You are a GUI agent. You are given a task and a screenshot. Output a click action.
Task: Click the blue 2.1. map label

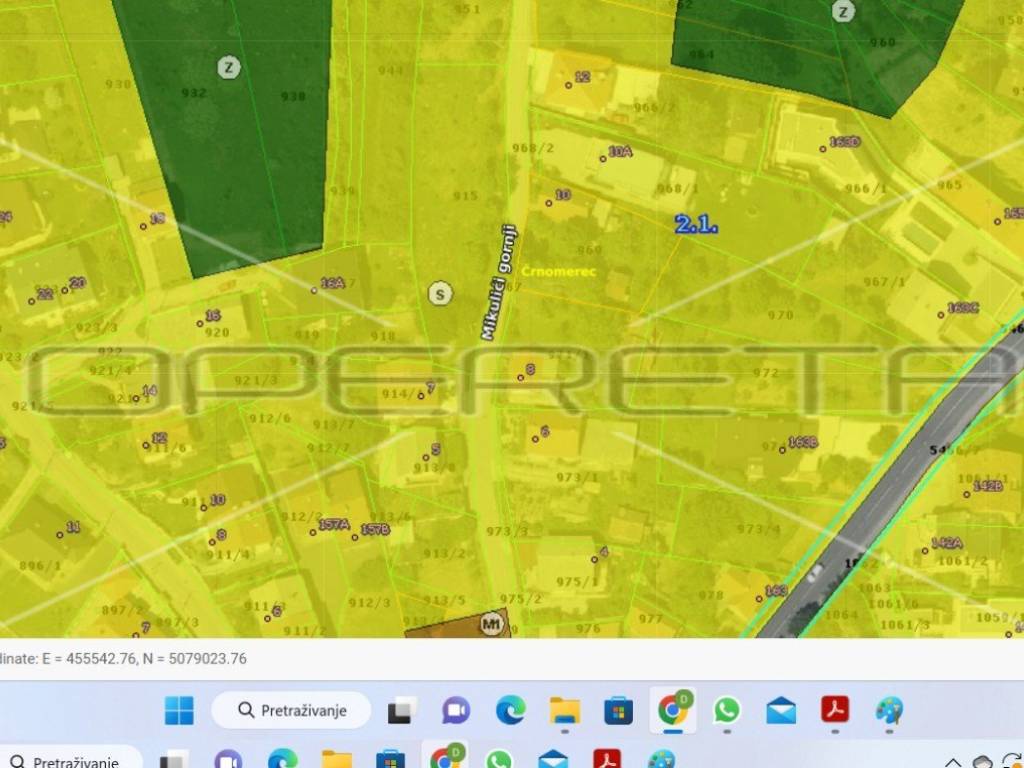click(x=696, y=225)
